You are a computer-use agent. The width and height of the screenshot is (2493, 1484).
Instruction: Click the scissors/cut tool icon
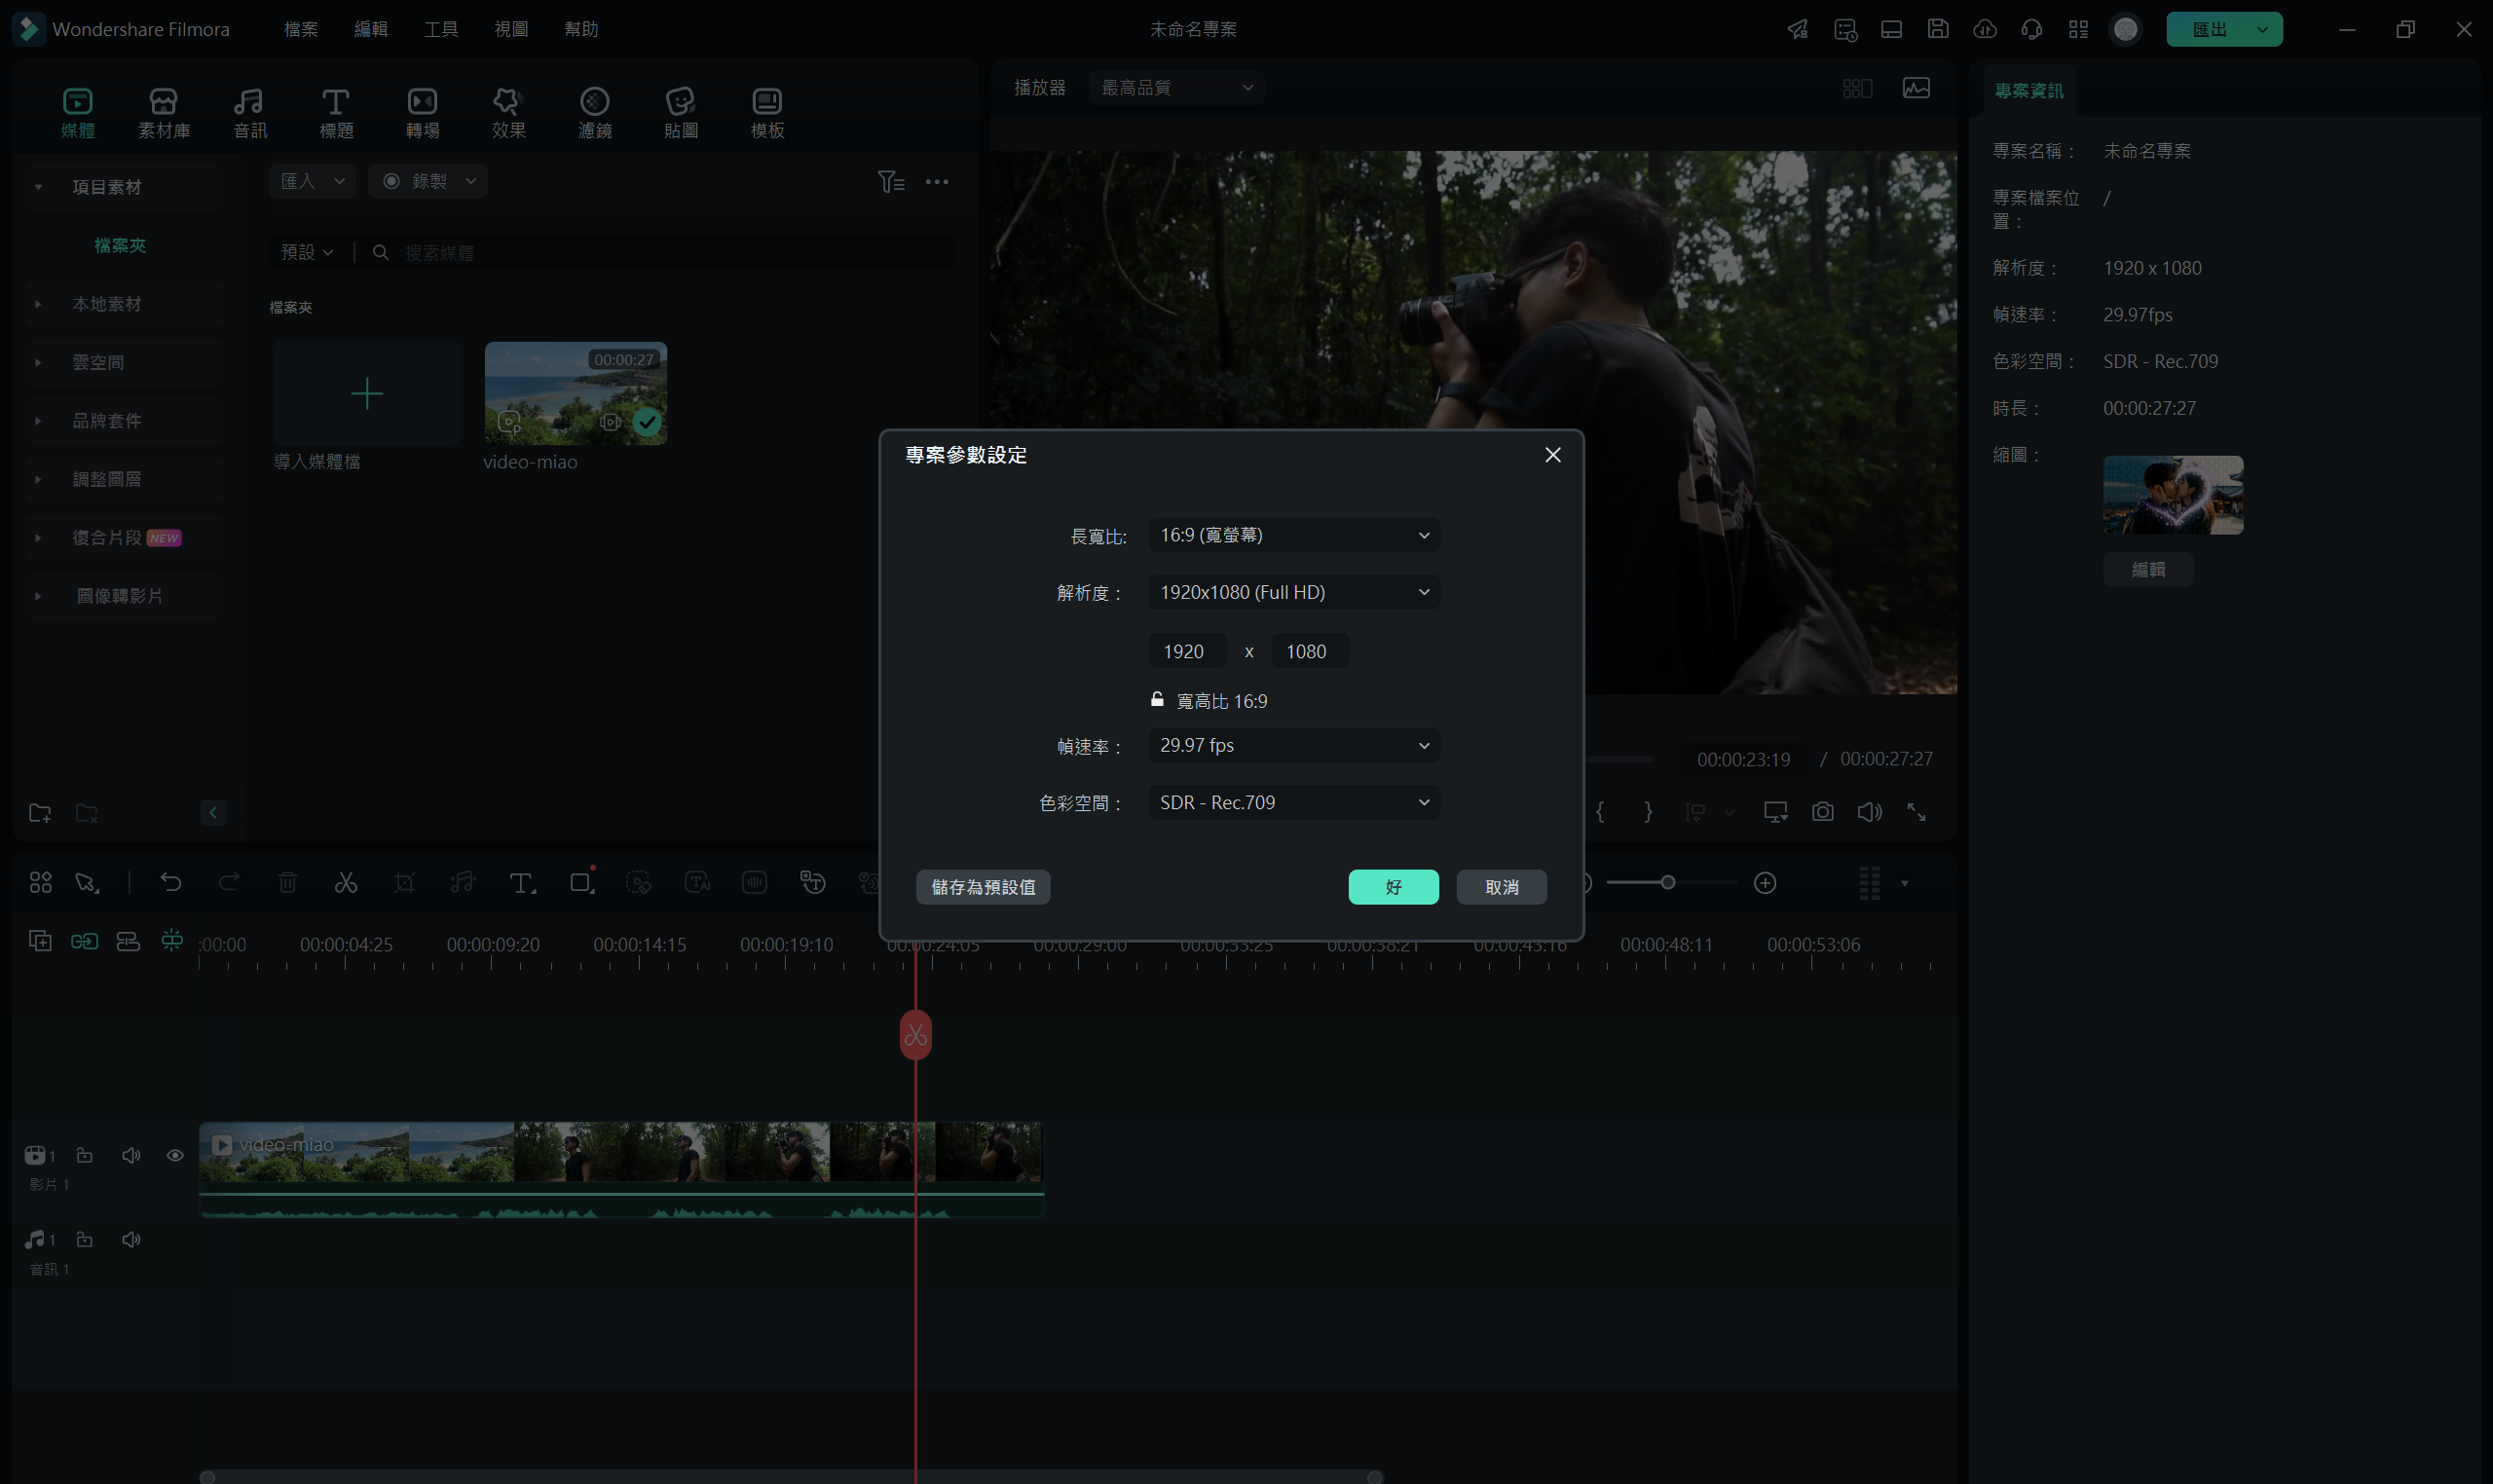pos(348,881)
